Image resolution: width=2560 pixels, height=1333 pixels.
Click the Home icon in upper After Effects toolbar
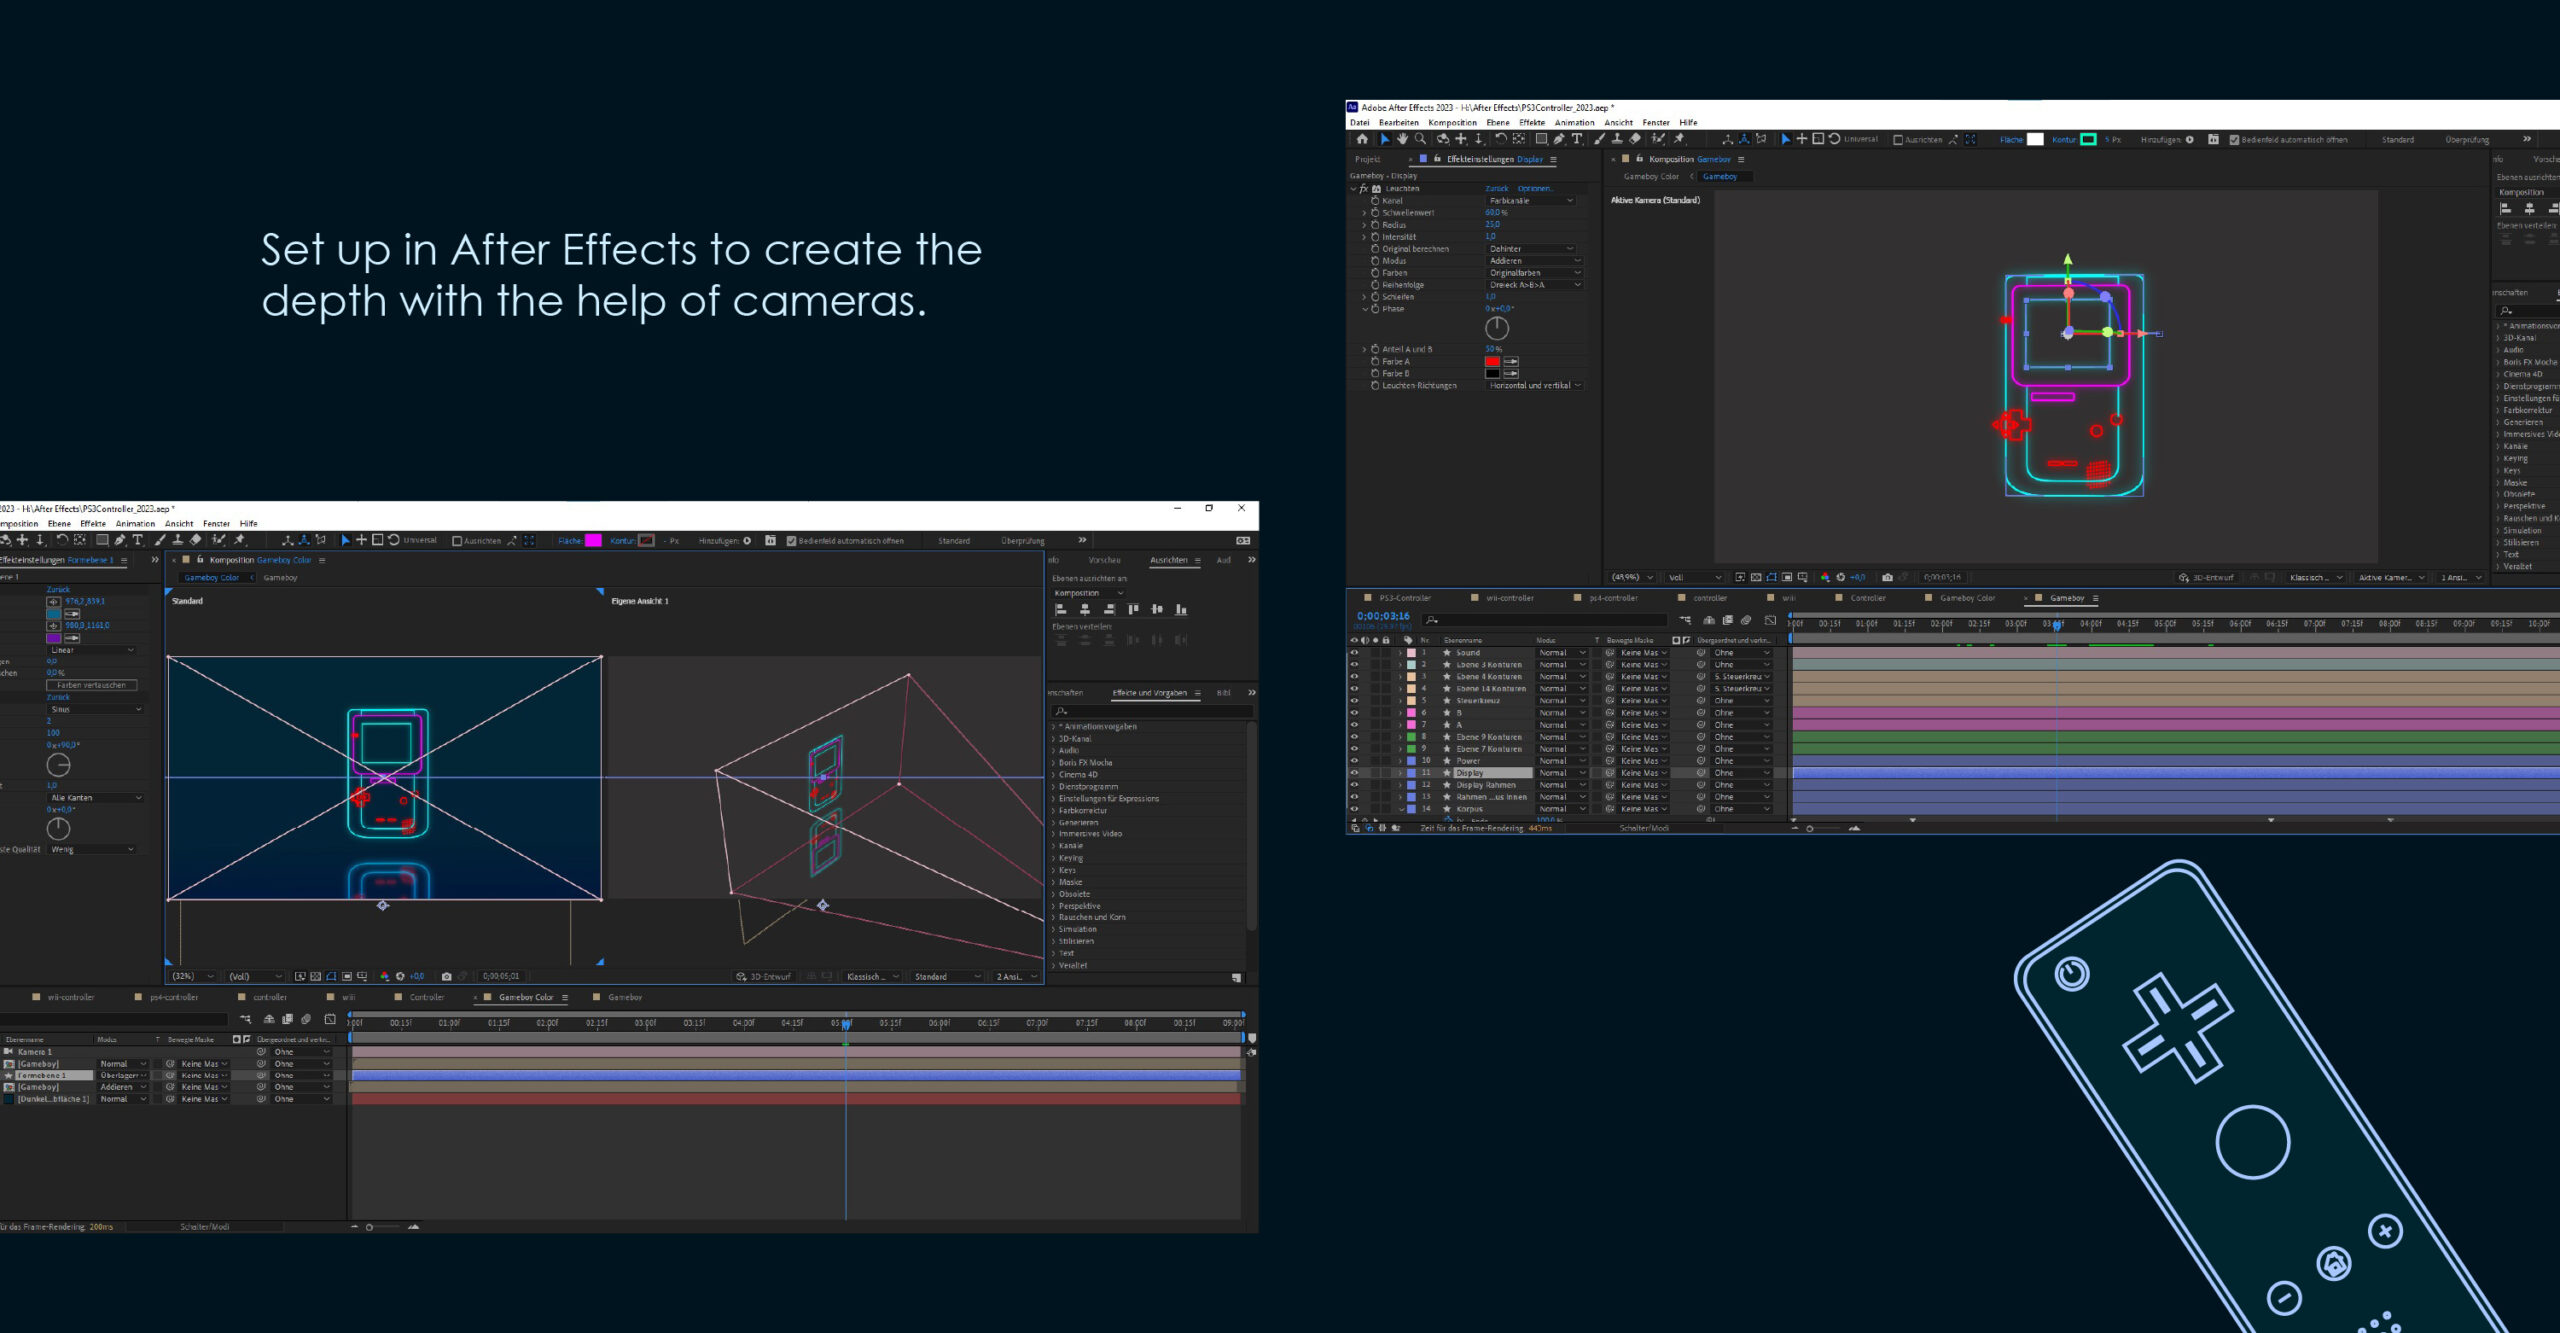tap(1362, 140)
